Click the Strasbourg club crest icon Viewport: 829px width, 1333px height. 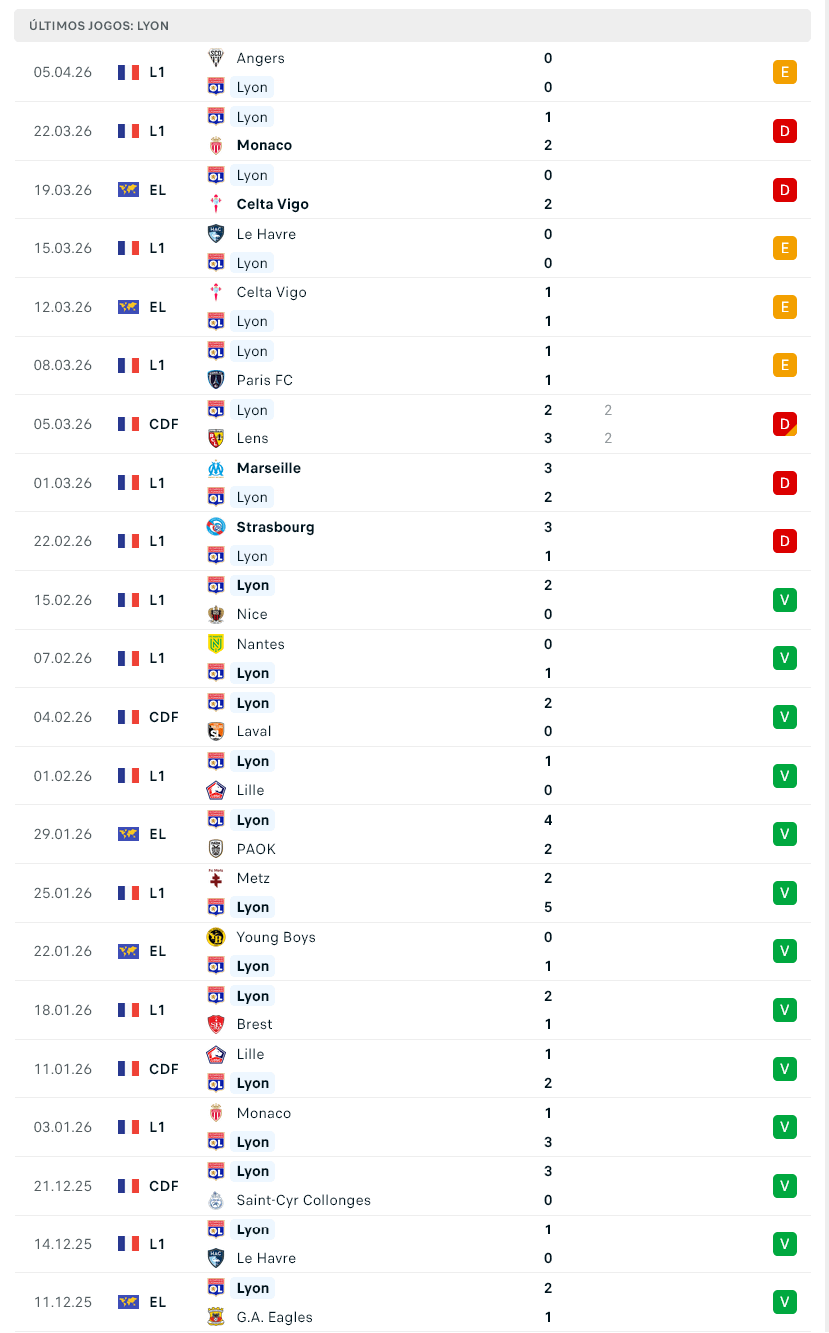215,527
